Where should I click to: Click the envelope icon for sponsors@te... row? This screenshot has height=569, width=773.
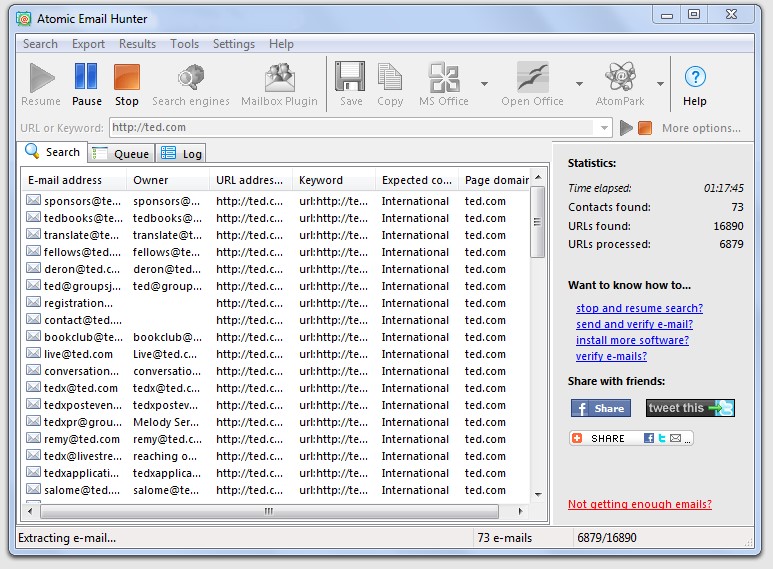click(34, 200)
